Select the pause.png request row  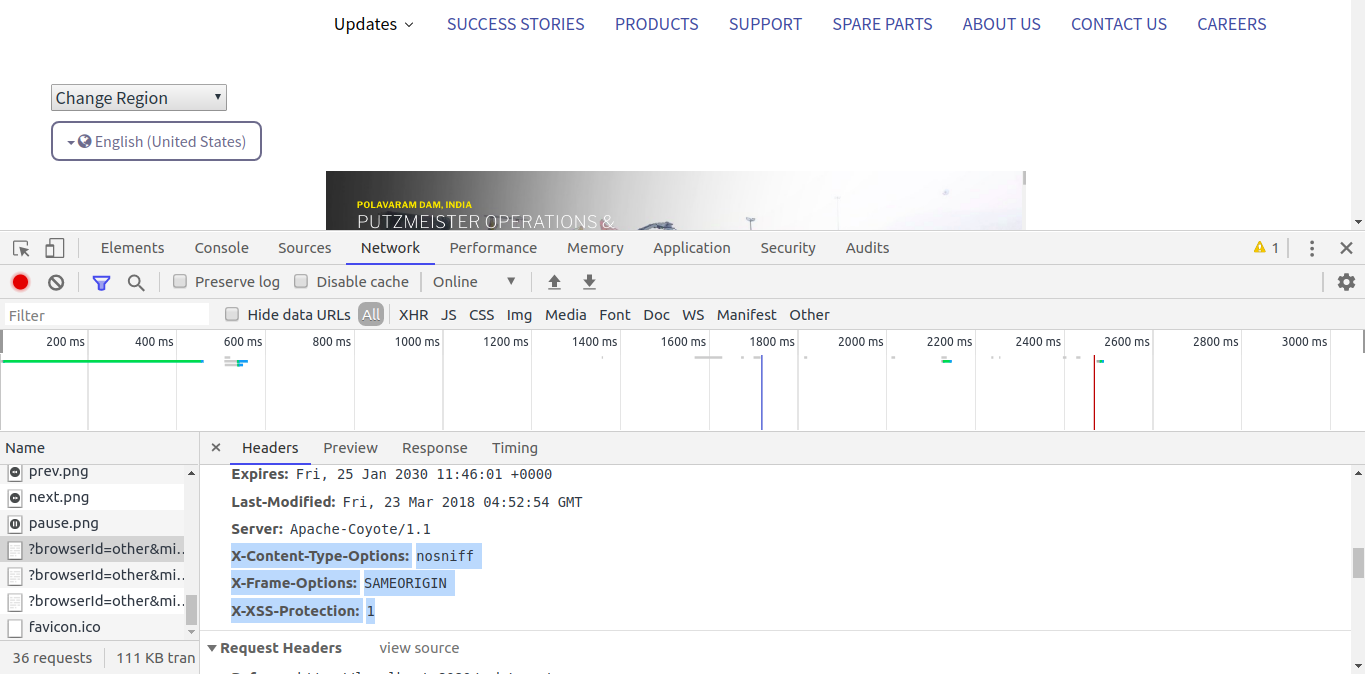(92, 523)
